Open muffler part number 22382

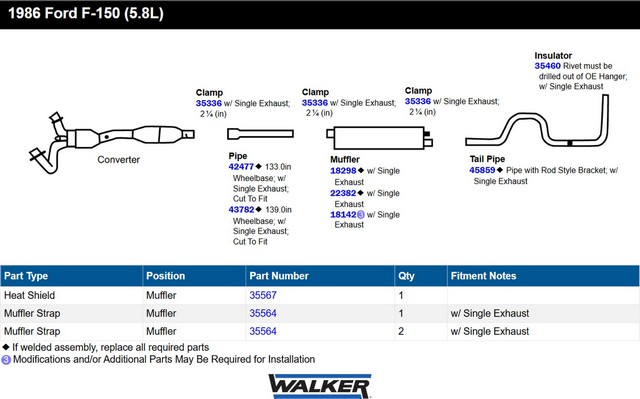(x=343, y=193)
